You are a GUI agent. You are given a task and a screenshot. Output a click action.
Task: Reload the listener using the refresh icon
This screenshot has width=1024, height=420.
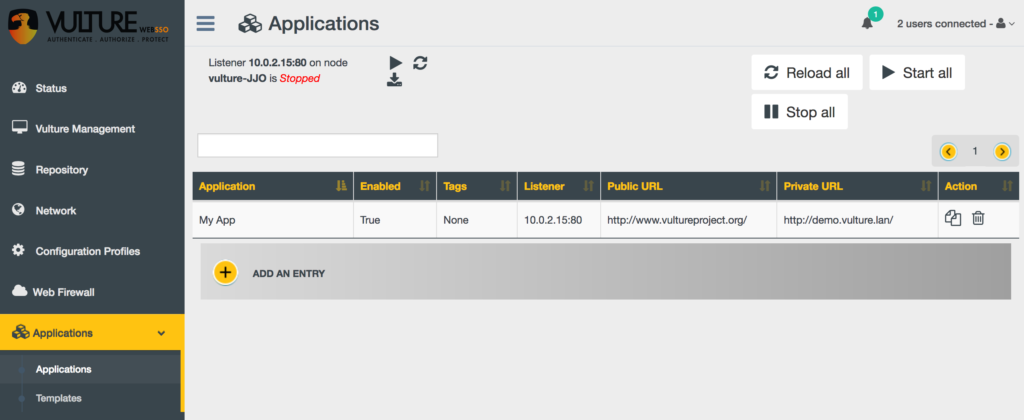[x=421, y=63]
